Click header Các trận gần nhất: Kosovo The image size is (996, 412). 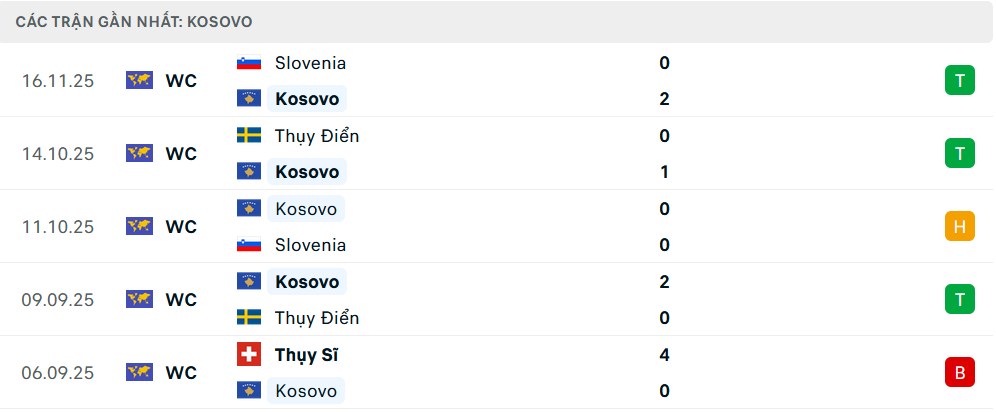134,21
